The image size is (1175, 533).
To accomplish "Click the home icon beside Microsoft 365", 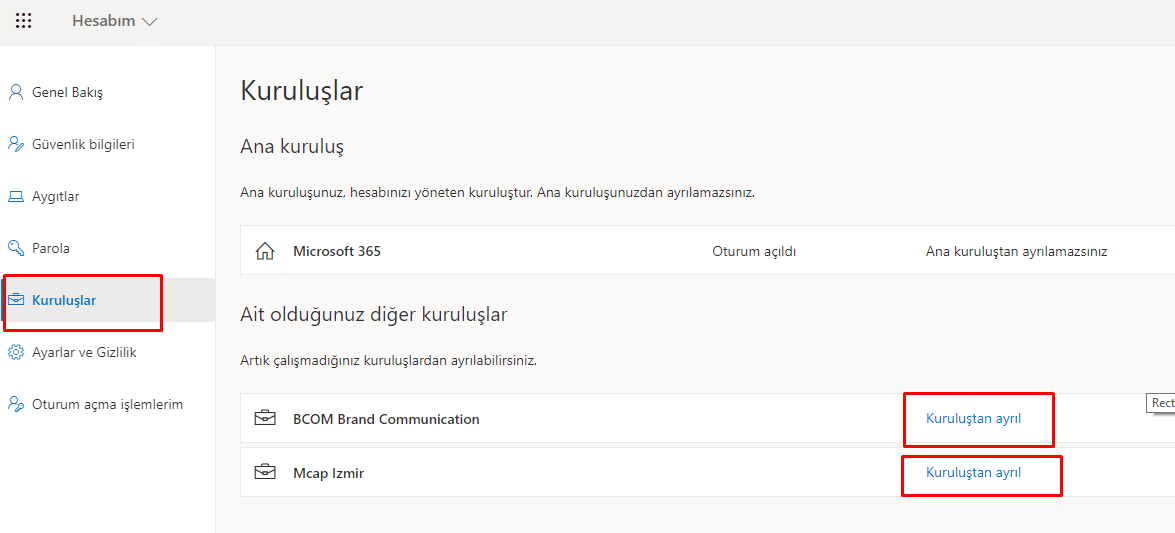I will [x=265, y=252].
